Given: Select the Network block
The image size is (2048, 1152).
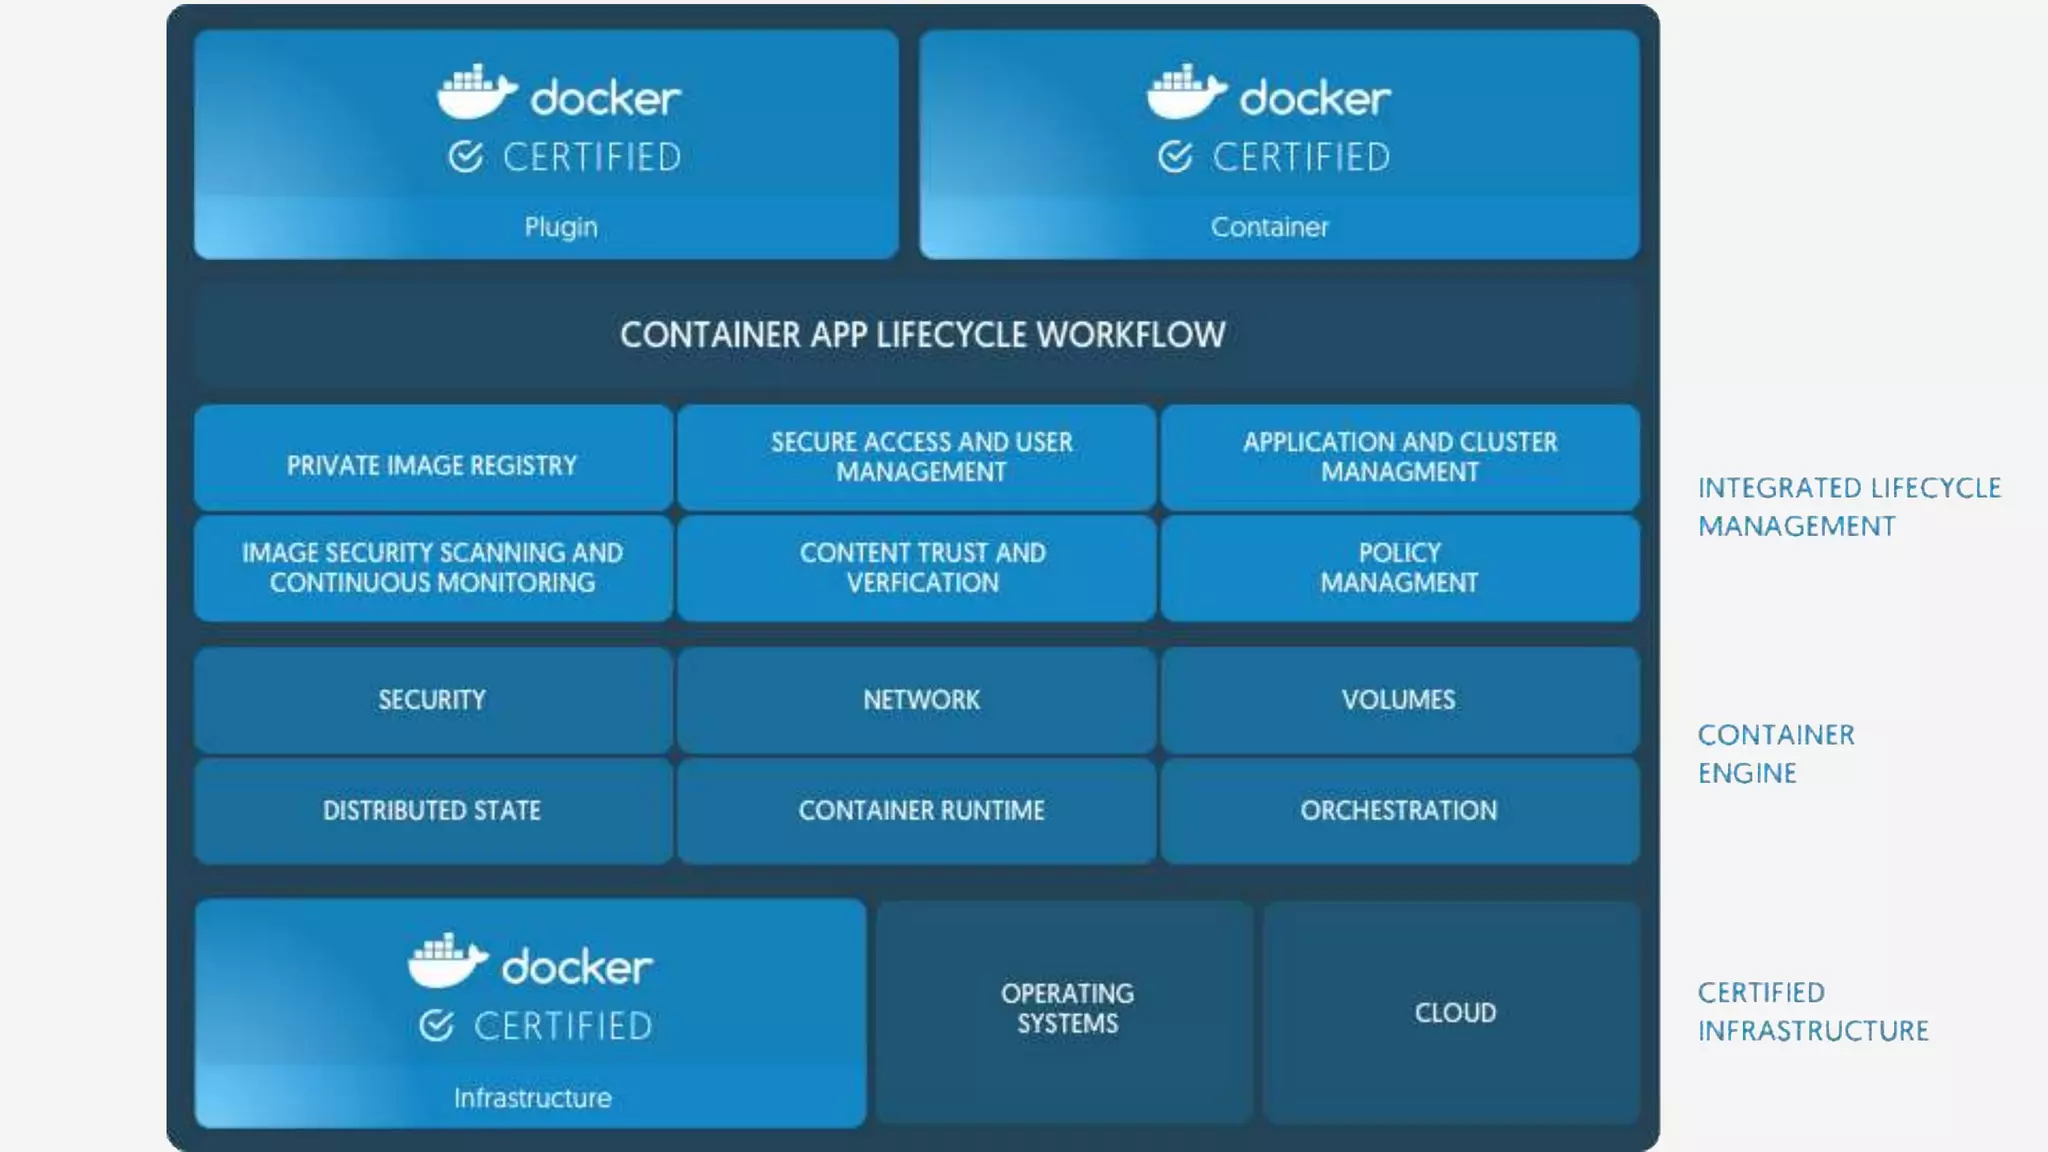Looking at the screenshot, I should (x=920, y=700).
